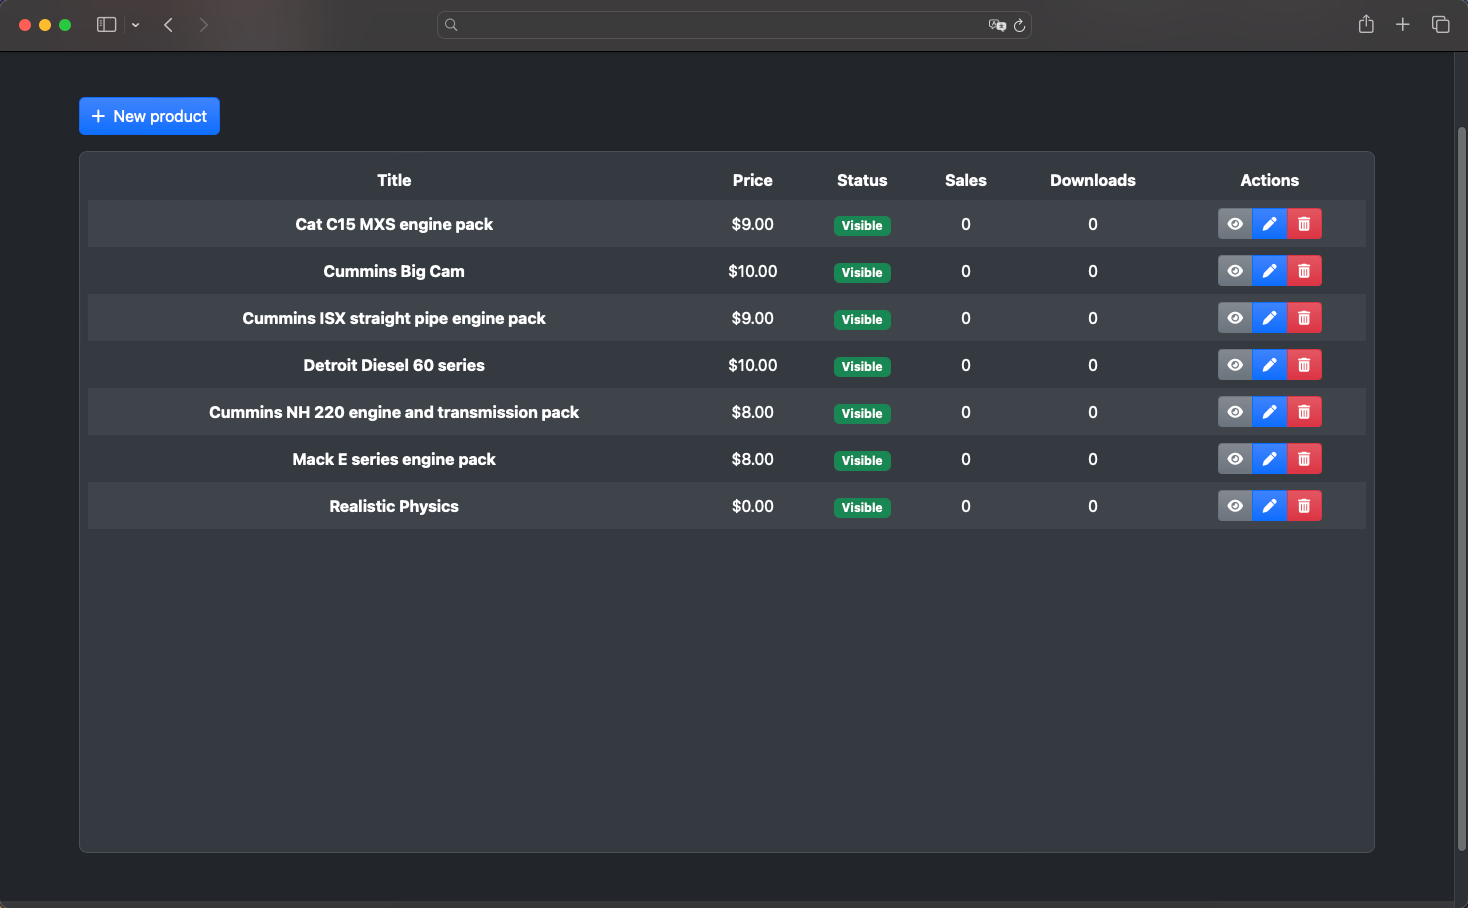
Task: Click the Visible badge for Detroit Diesel 60 series
Action: pyautogui.click(x=862, y=366)
